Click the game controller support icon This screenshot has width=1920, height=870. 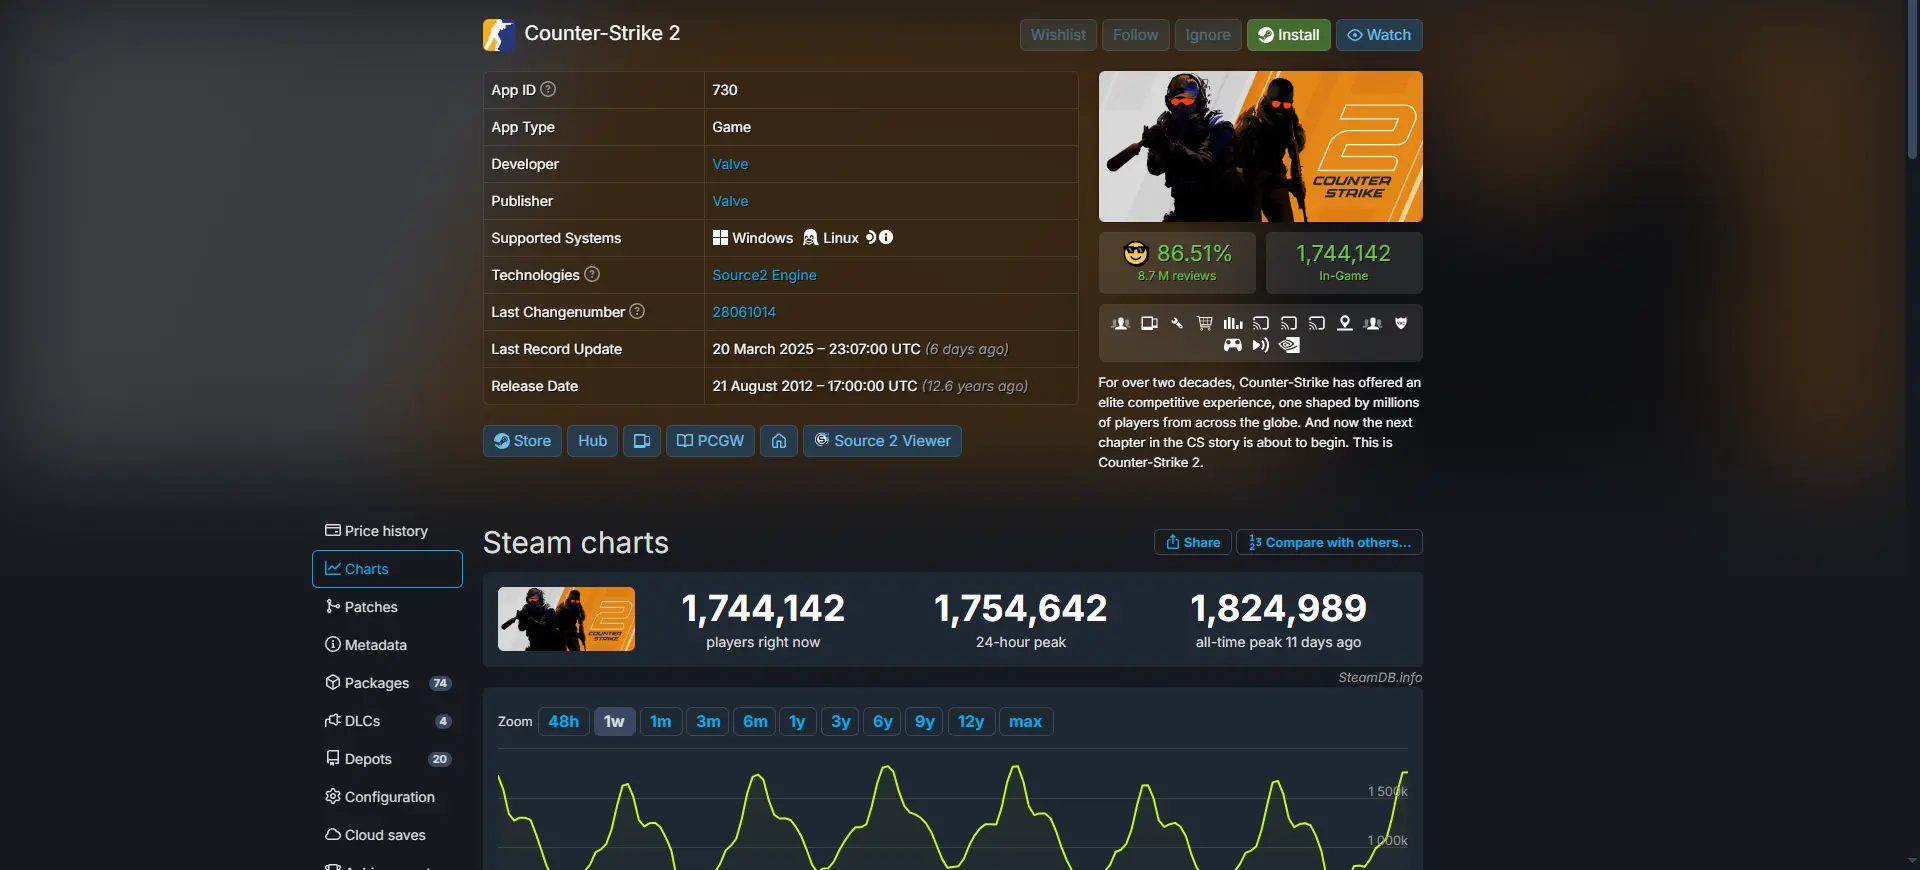point(1233,345)
